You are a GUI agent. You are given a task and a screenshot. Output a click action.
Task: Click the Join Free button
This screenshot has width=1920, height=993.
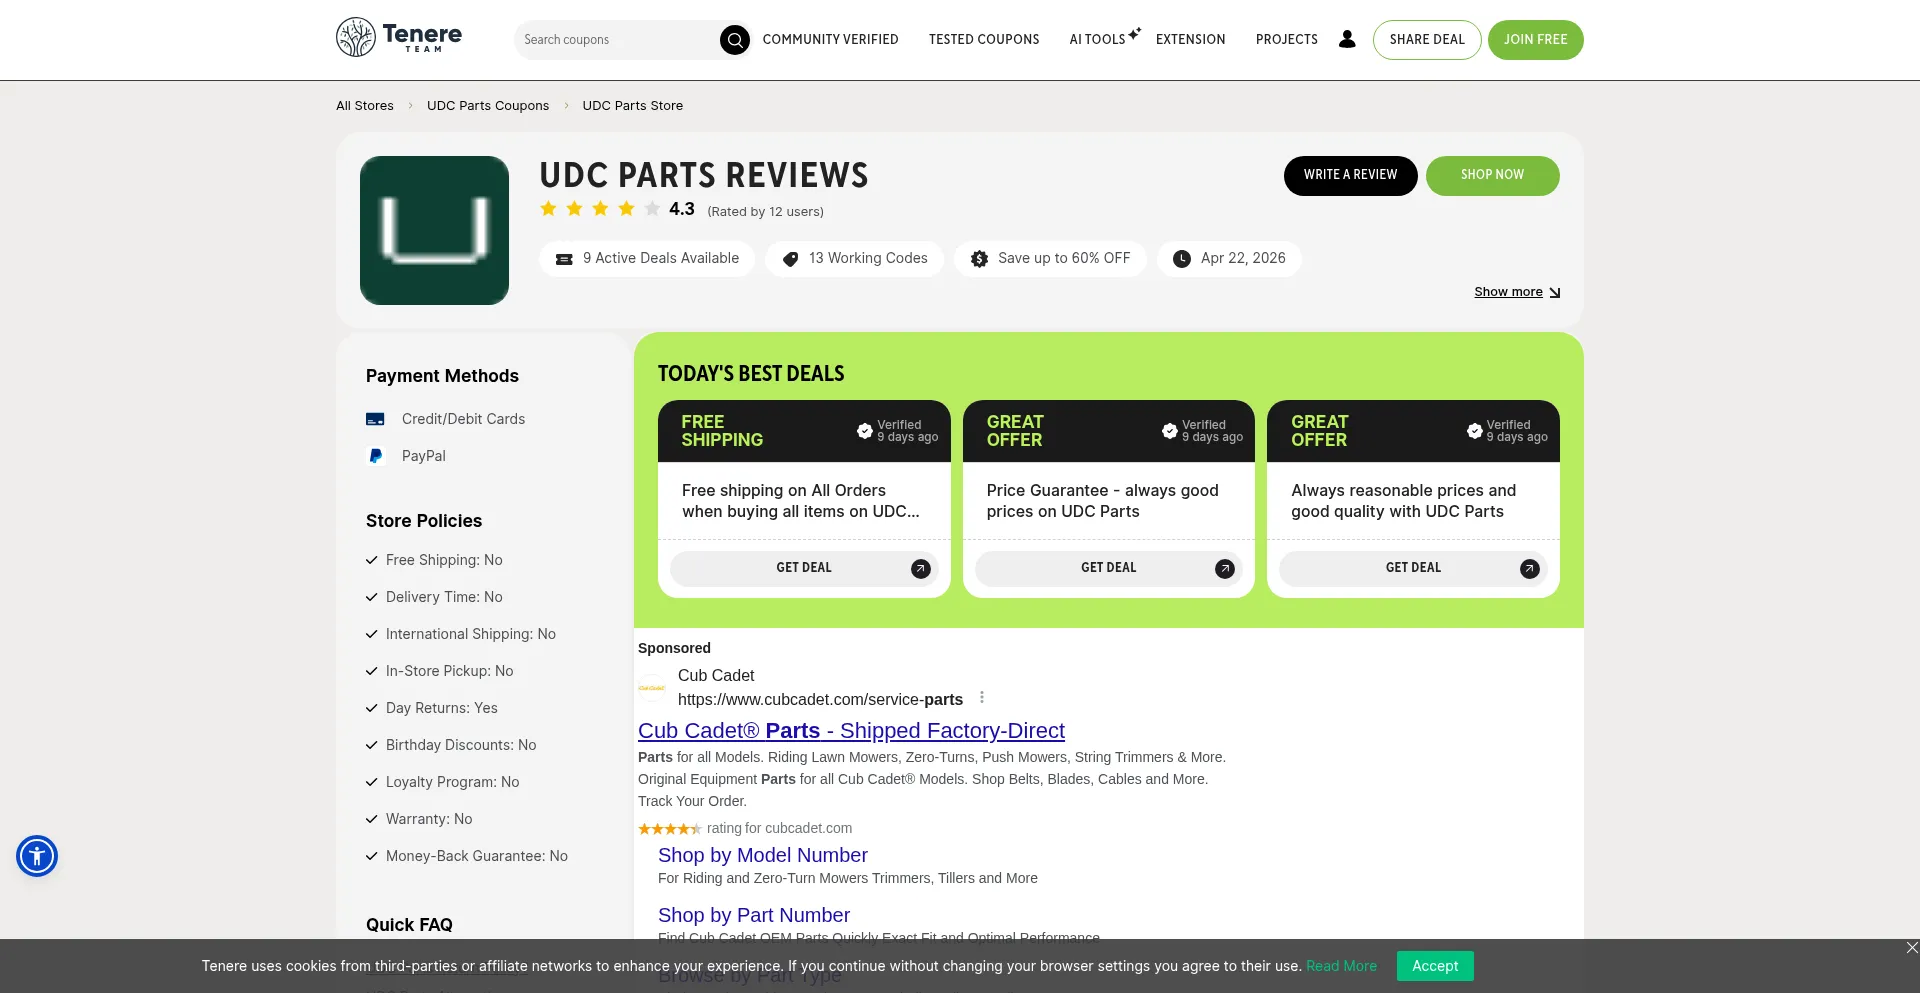tap(1535, 40)
